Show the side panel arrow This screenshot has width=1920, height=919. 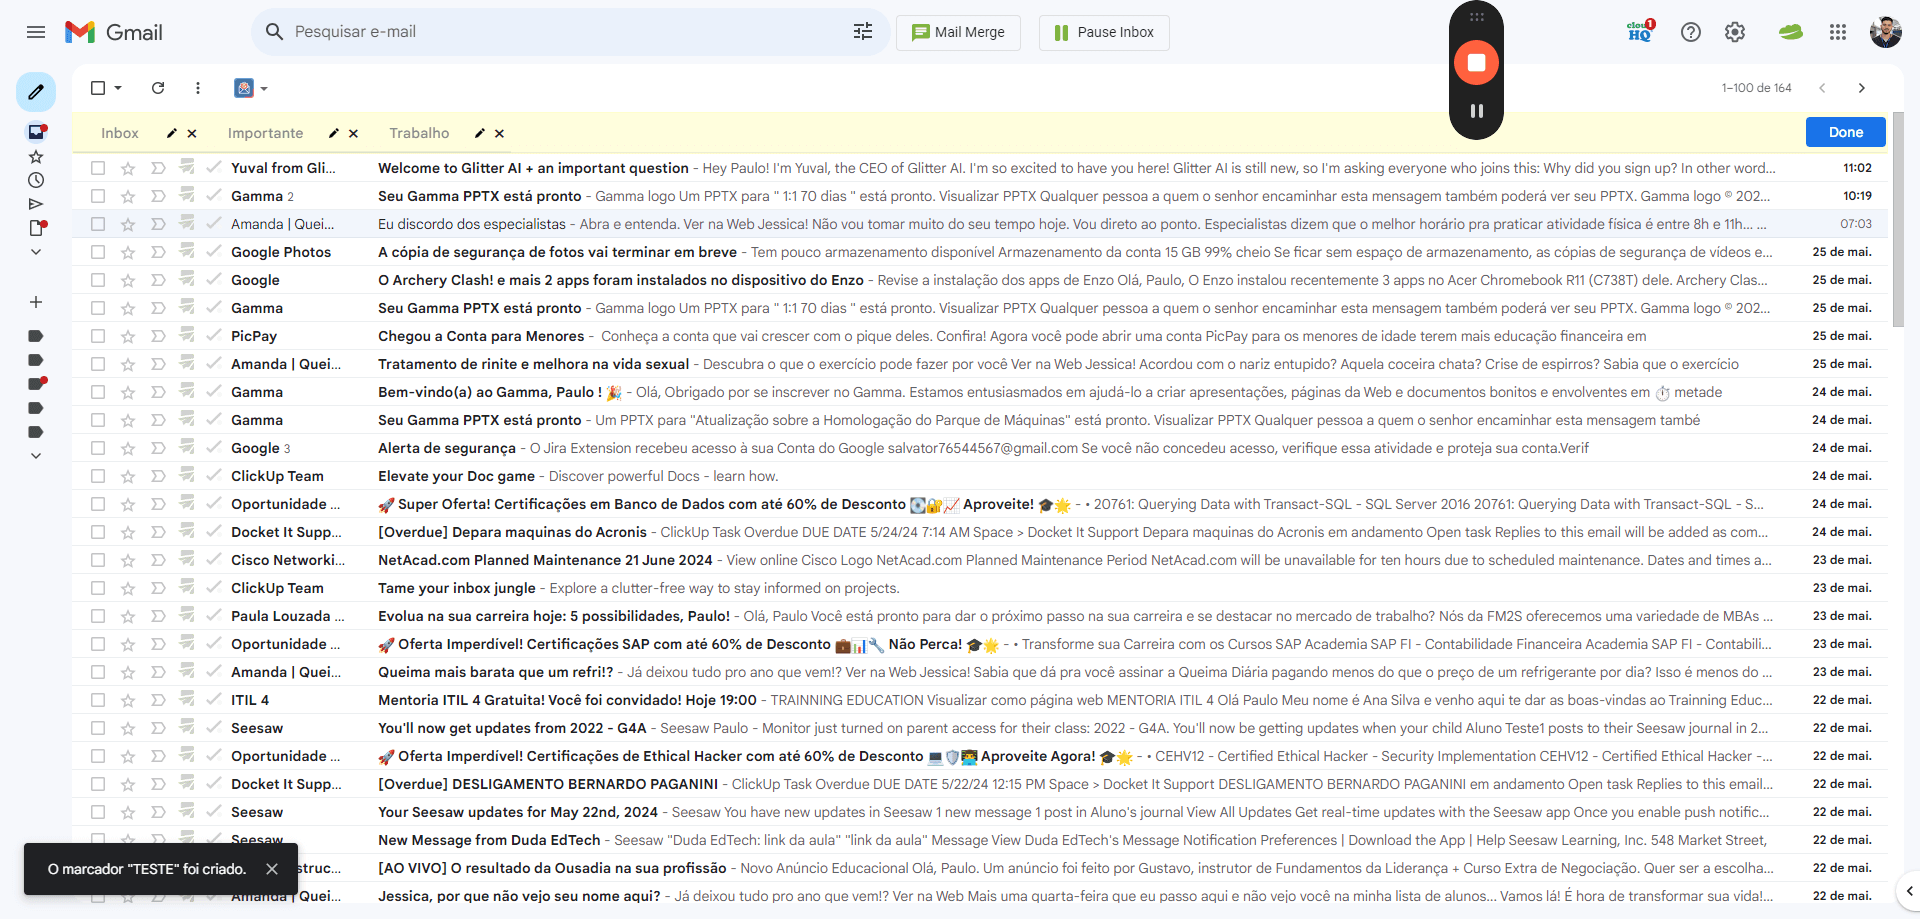[1909, 891]
